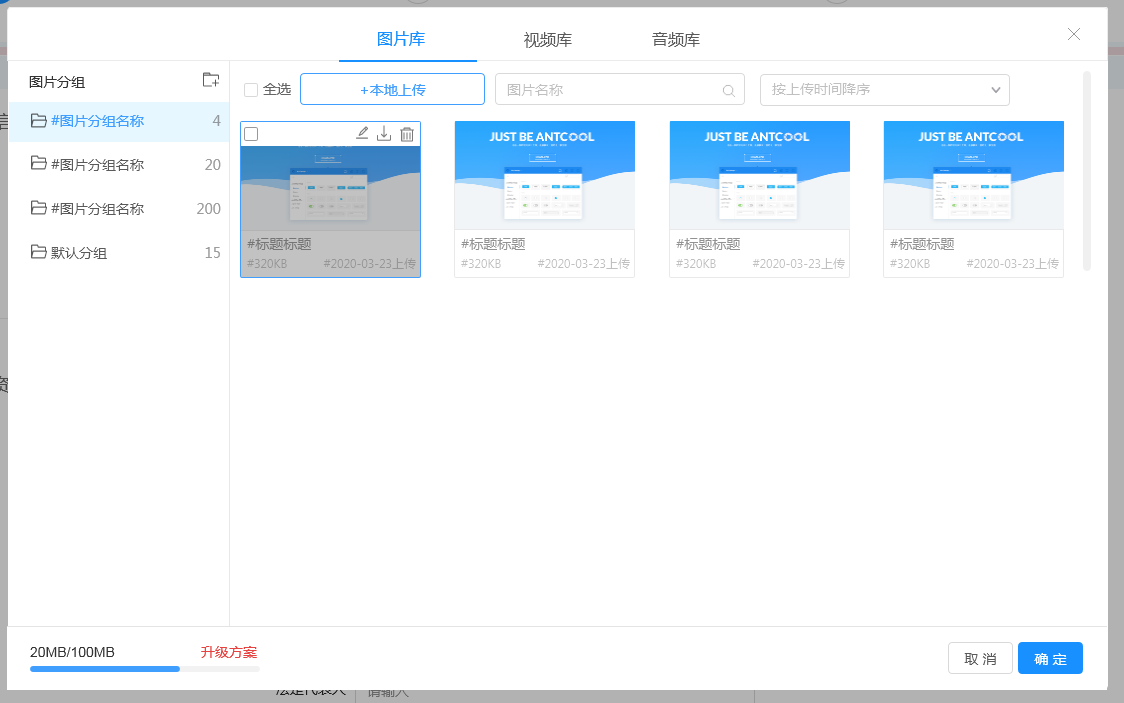Click the 确定 confirm button
This screenshot has width=1124, height=703.
tap(1050, 659)
